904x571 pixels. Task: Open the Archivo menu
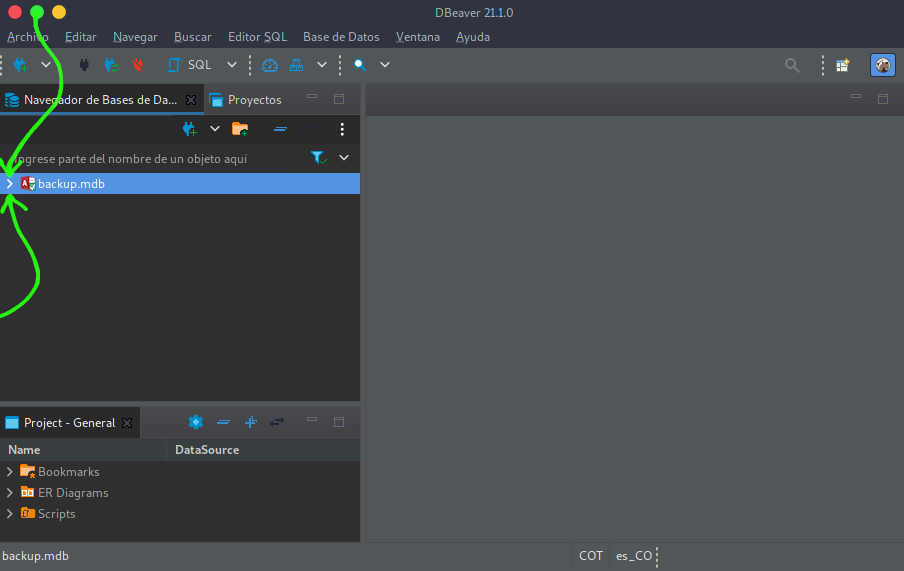28,37
